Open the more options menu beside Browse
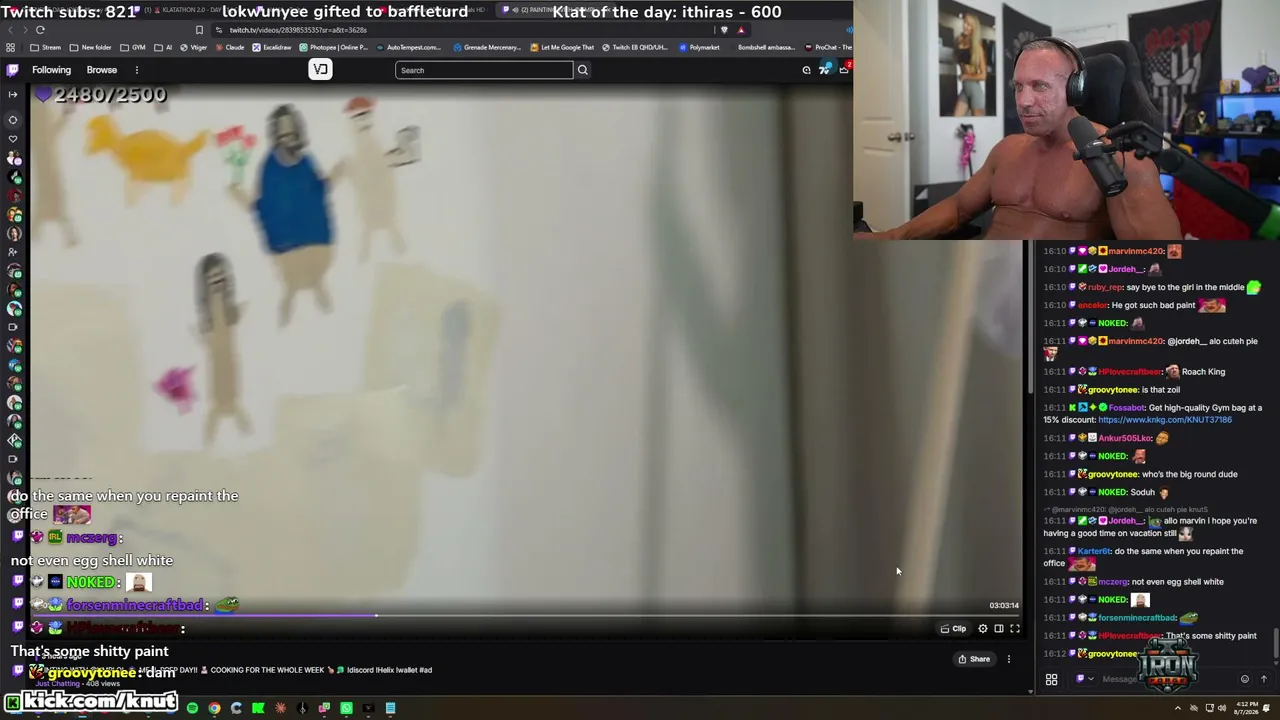 [137, 70]
